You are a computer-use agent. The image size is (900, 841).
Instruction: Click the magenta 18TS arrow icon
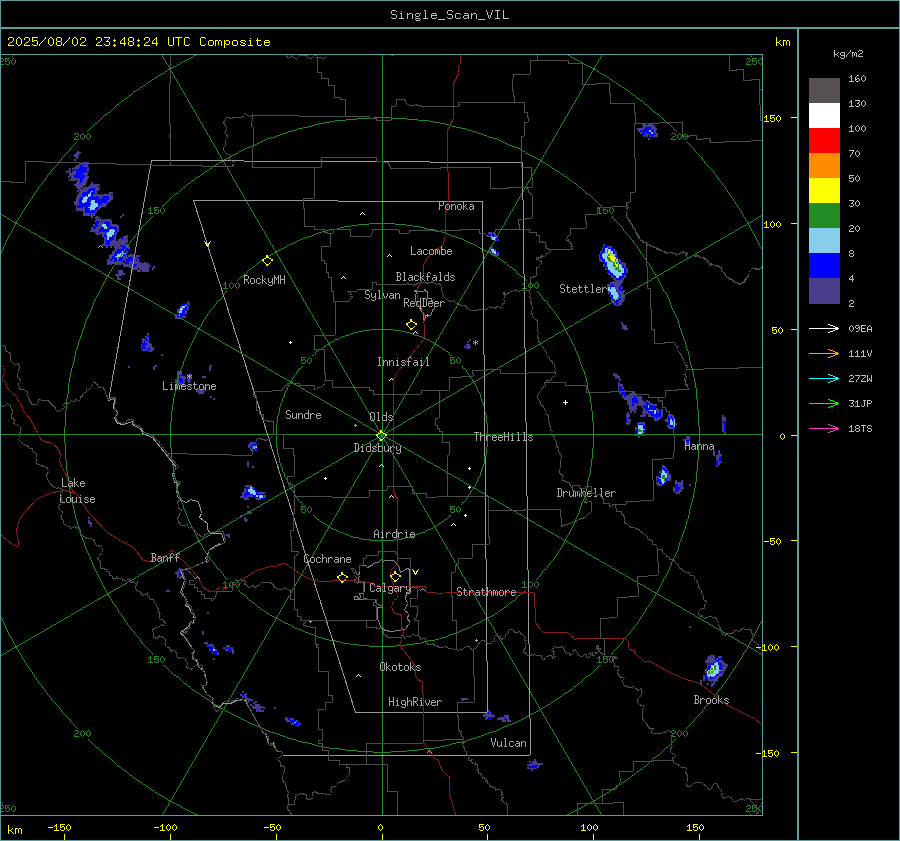point(824,428)
